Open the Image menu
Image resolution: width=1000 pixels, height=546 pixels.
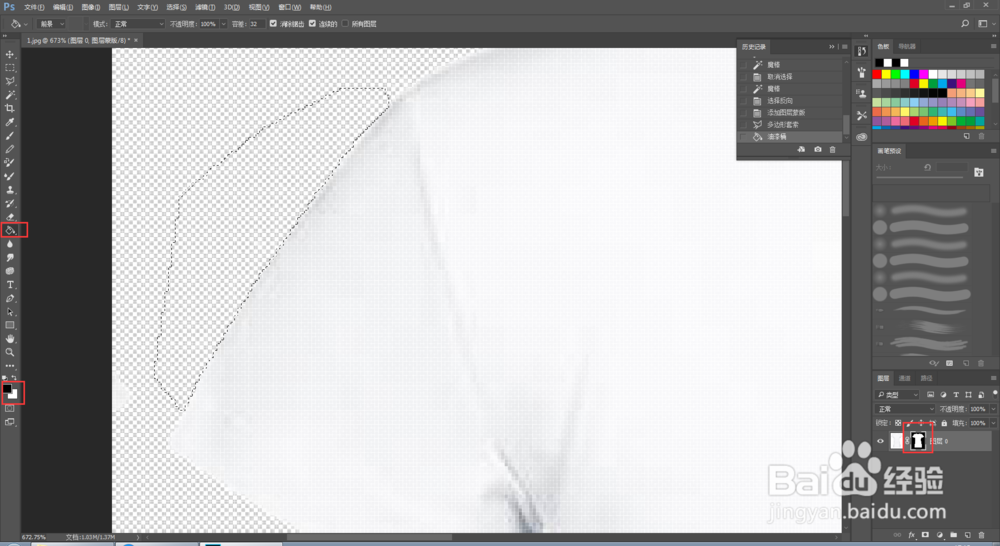(91, 7)
